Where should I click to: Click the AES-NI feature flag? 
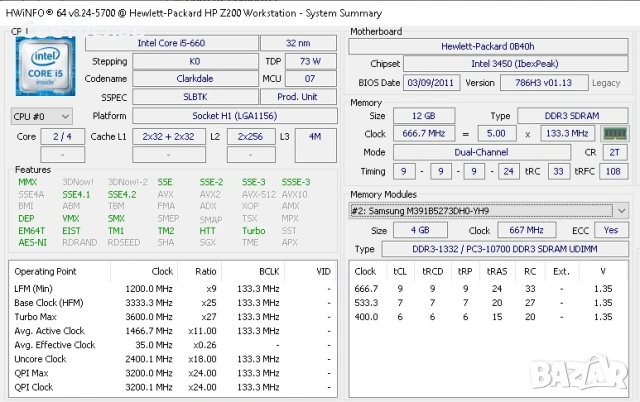[33, 242]
